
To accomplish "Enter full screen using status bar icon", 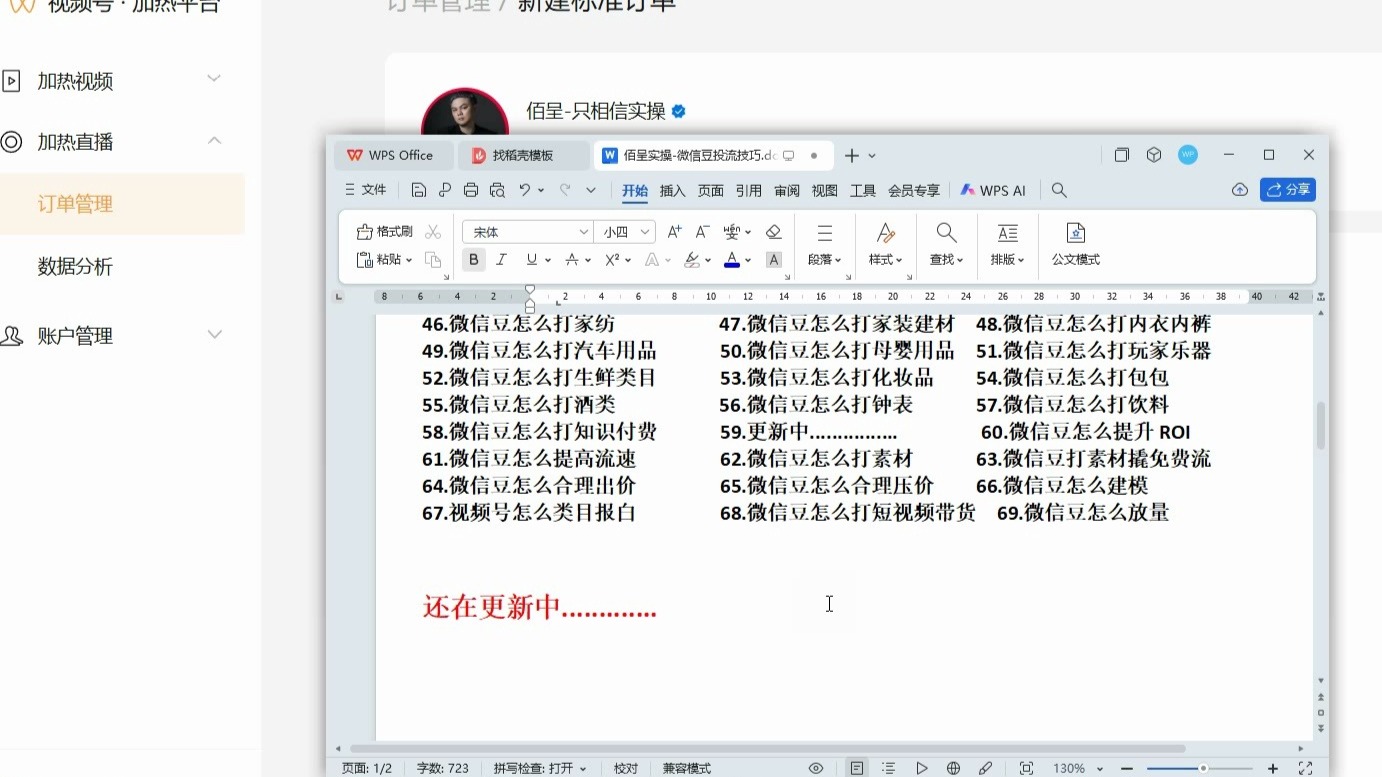I will [1305, 768].
